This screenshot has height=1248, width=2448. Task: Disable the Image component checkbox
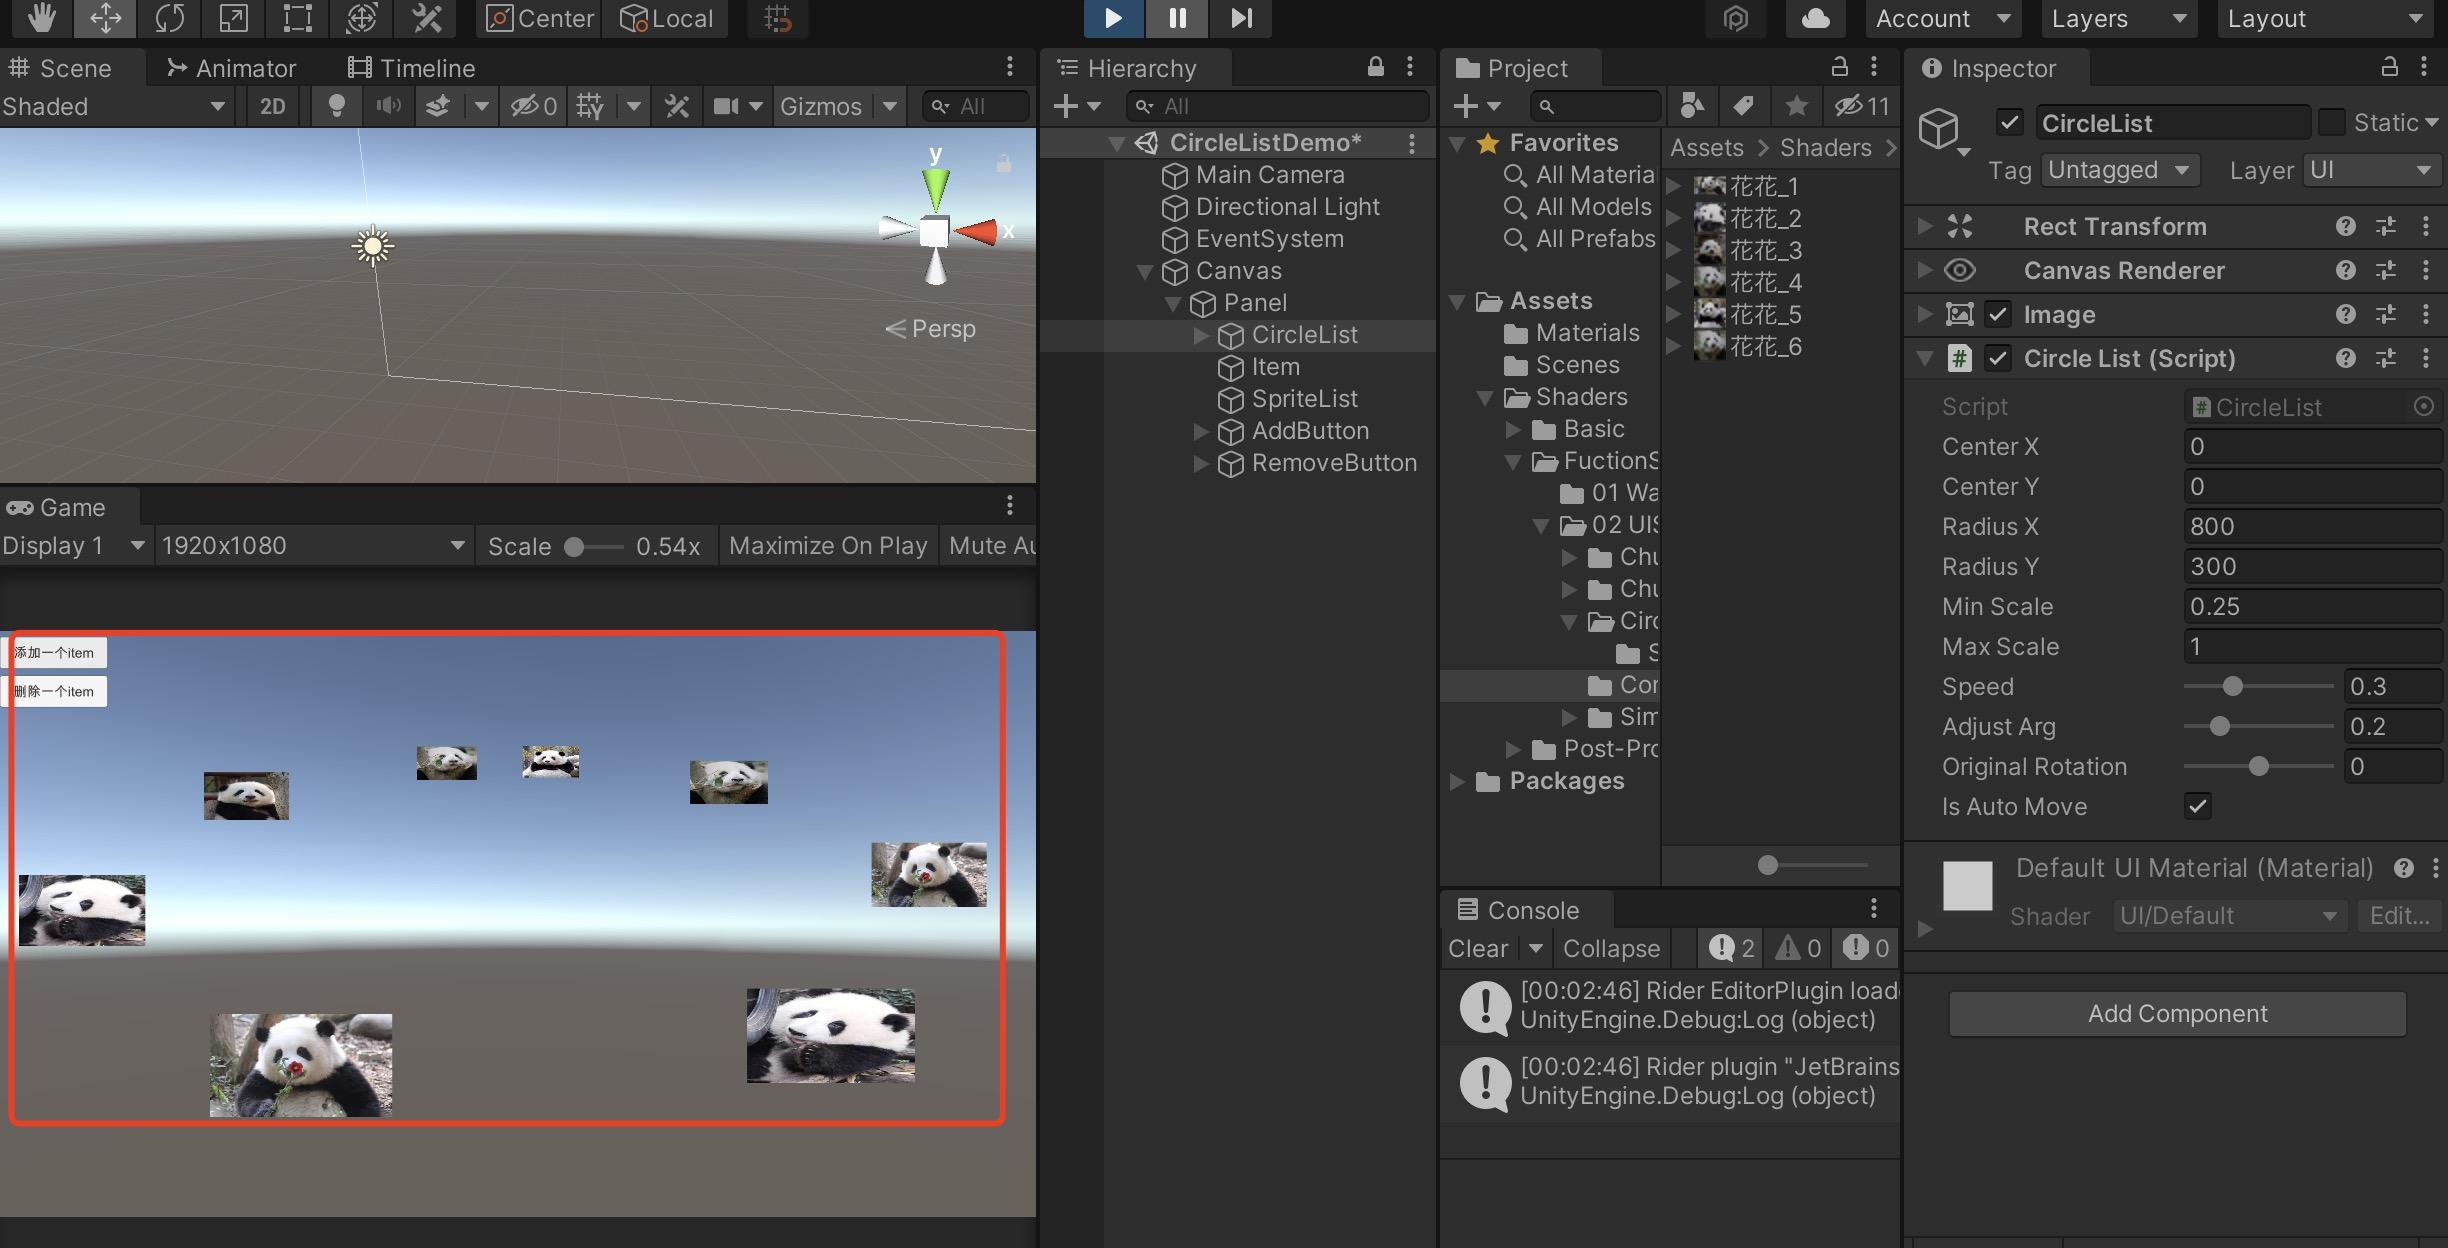[1998, 314]
